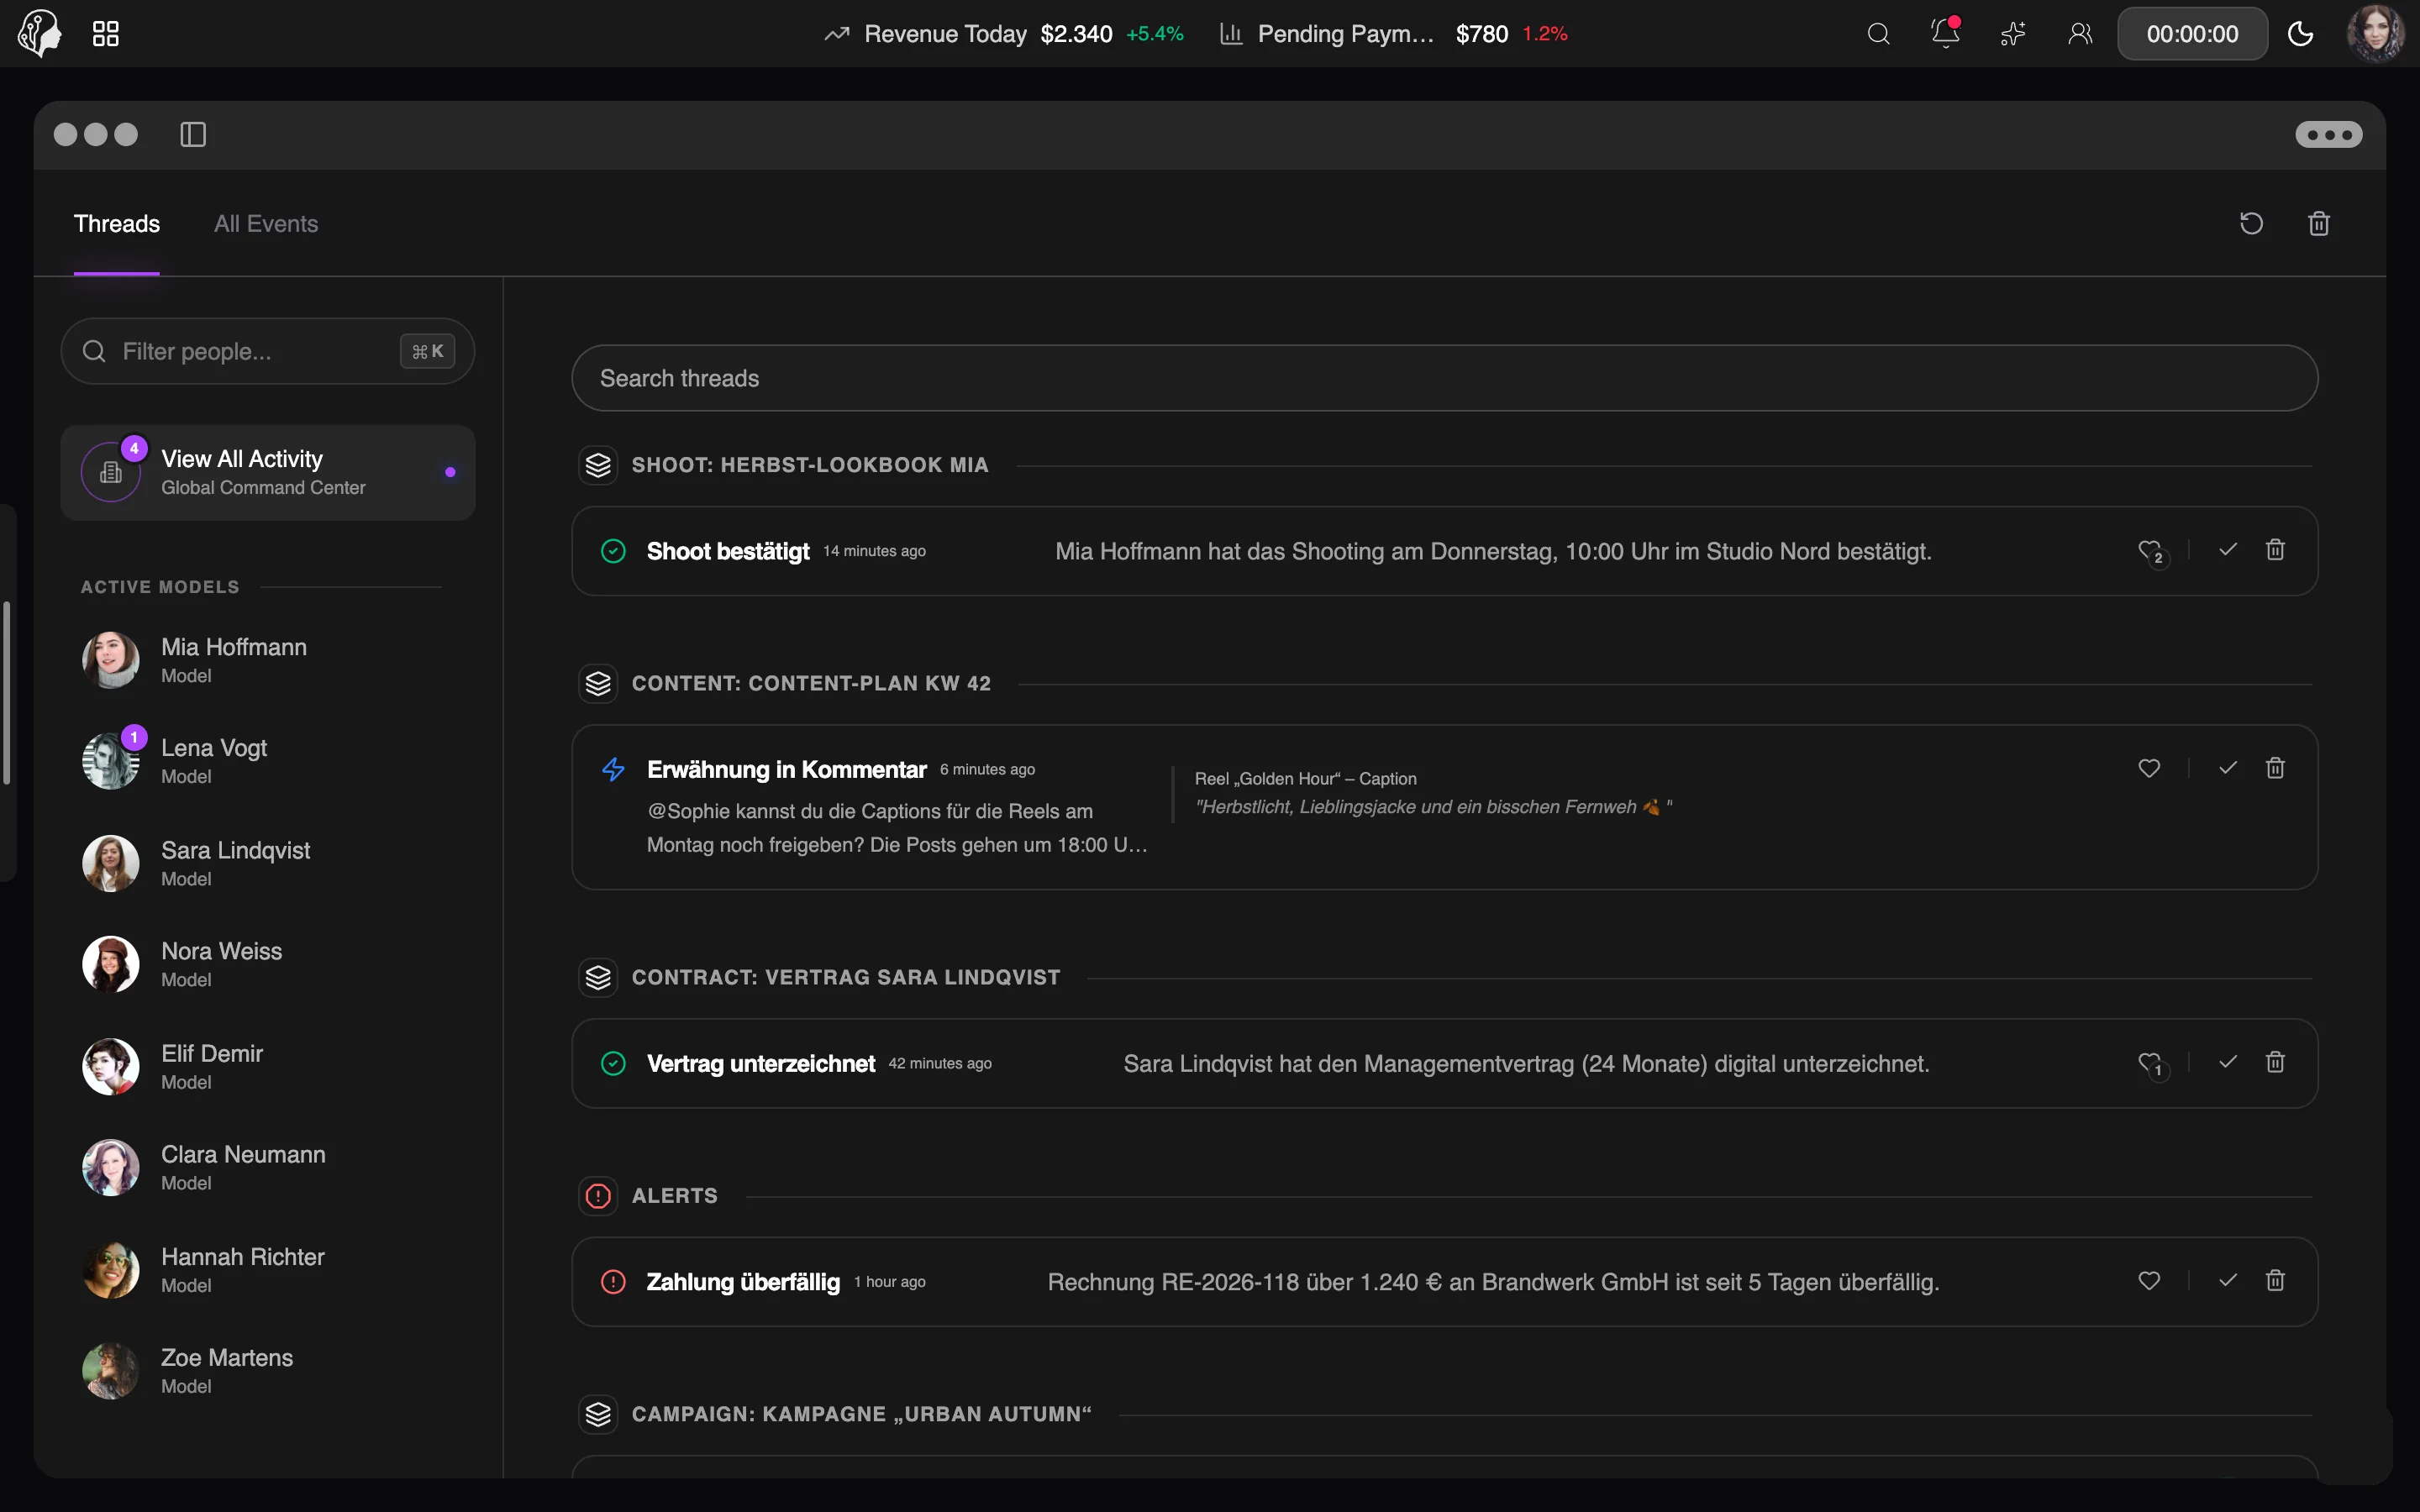Open the three-dot window options menu
This screenshot has width=2420, height=1512.
pos(2328,134)
